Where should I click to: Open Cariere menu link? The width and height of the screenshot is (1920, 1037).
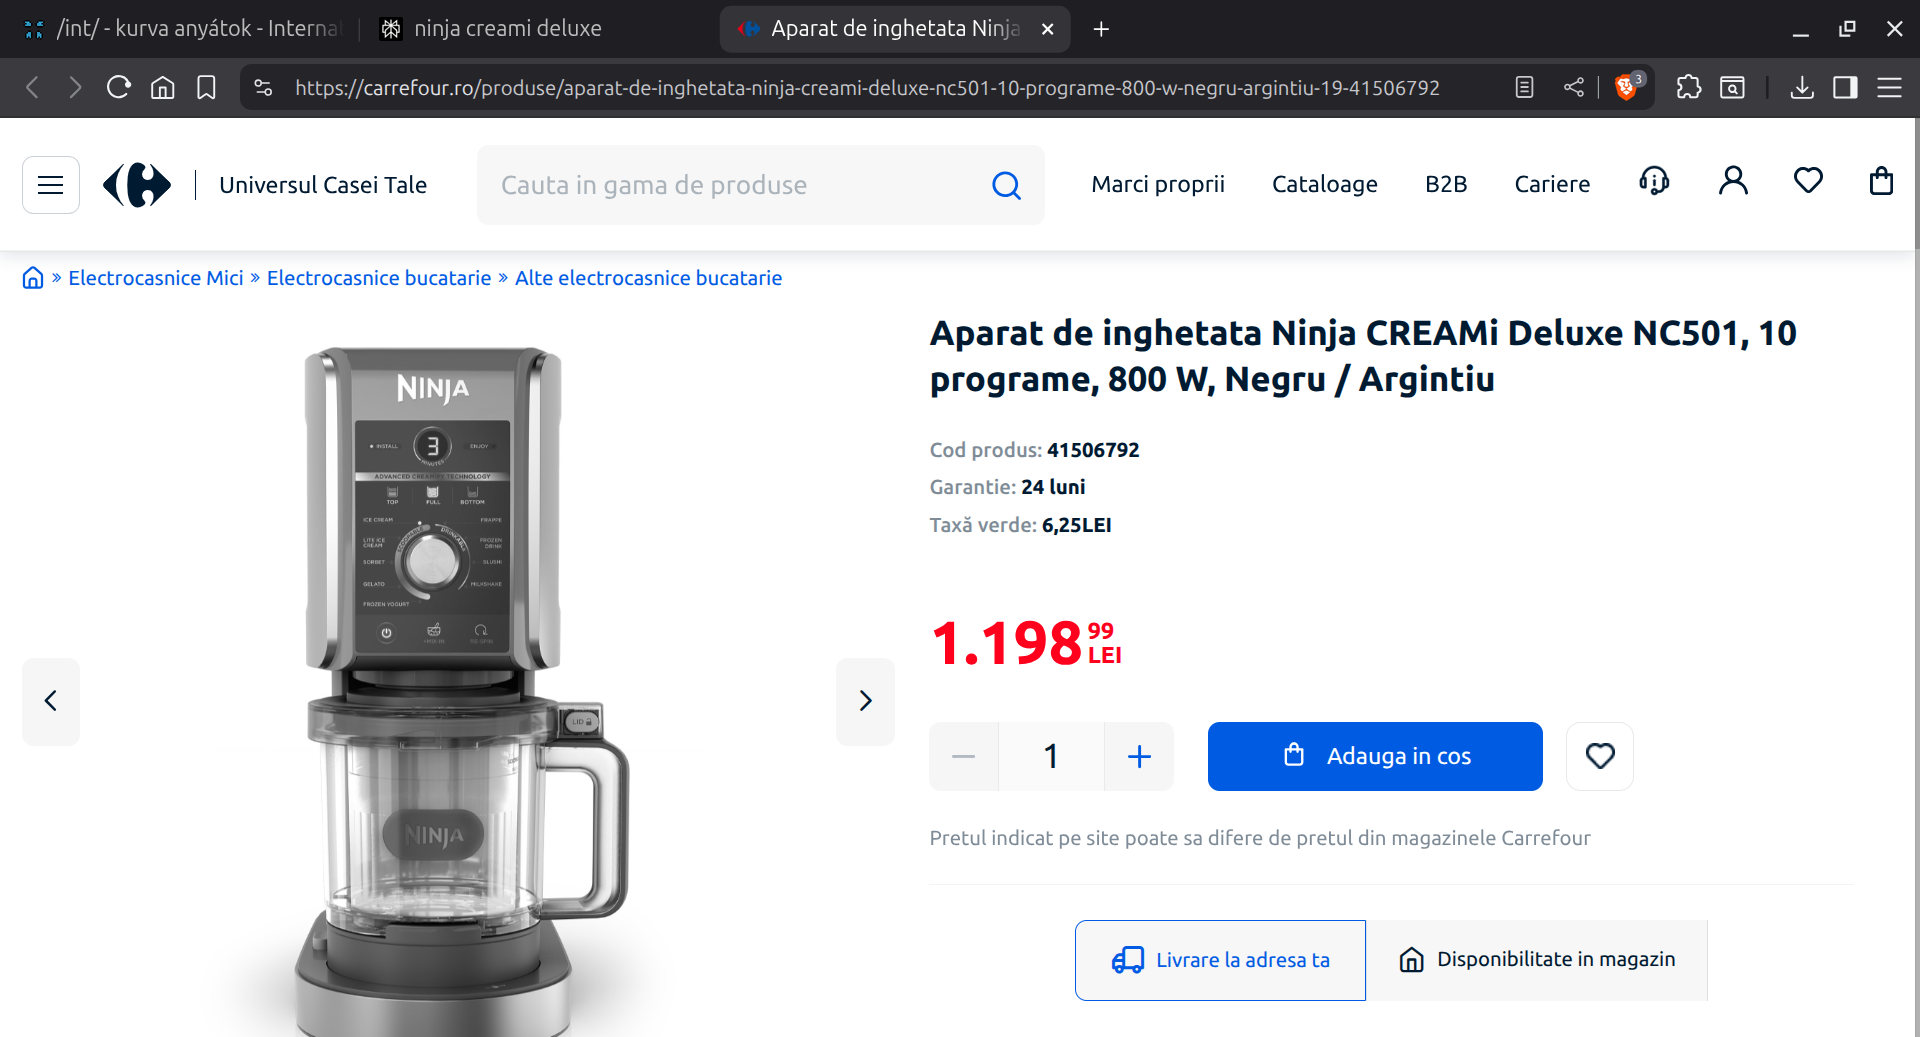1552,184
